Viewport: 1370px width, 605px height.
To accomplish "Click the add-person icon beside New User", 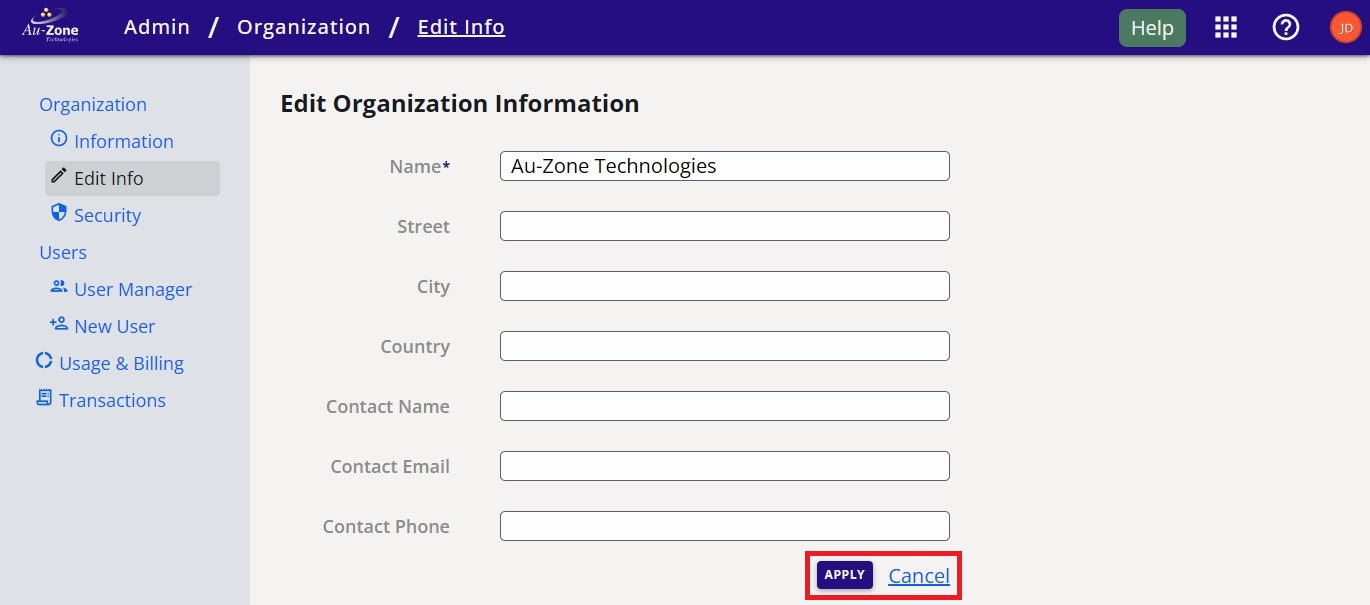I will tap(58, 325).
